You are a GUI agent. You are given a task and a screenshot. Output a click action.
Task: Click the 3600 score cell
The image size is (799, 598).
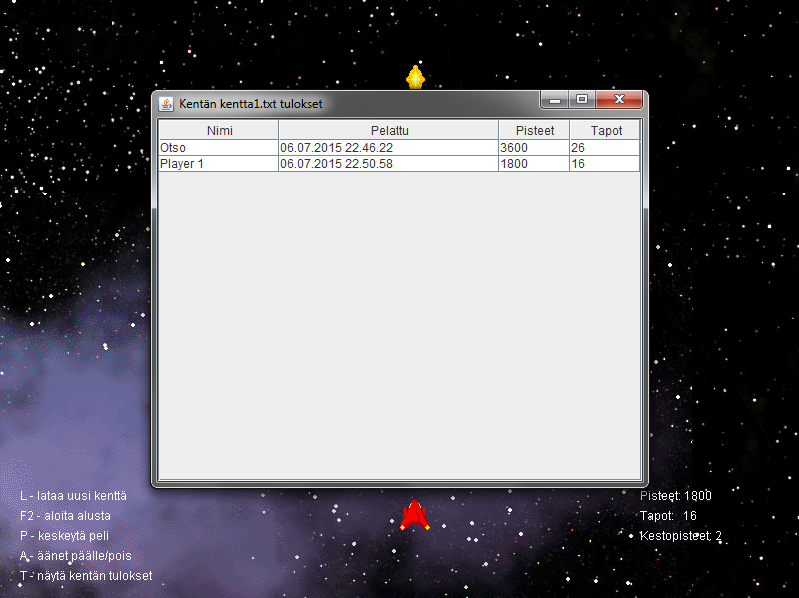coord(534,148)
